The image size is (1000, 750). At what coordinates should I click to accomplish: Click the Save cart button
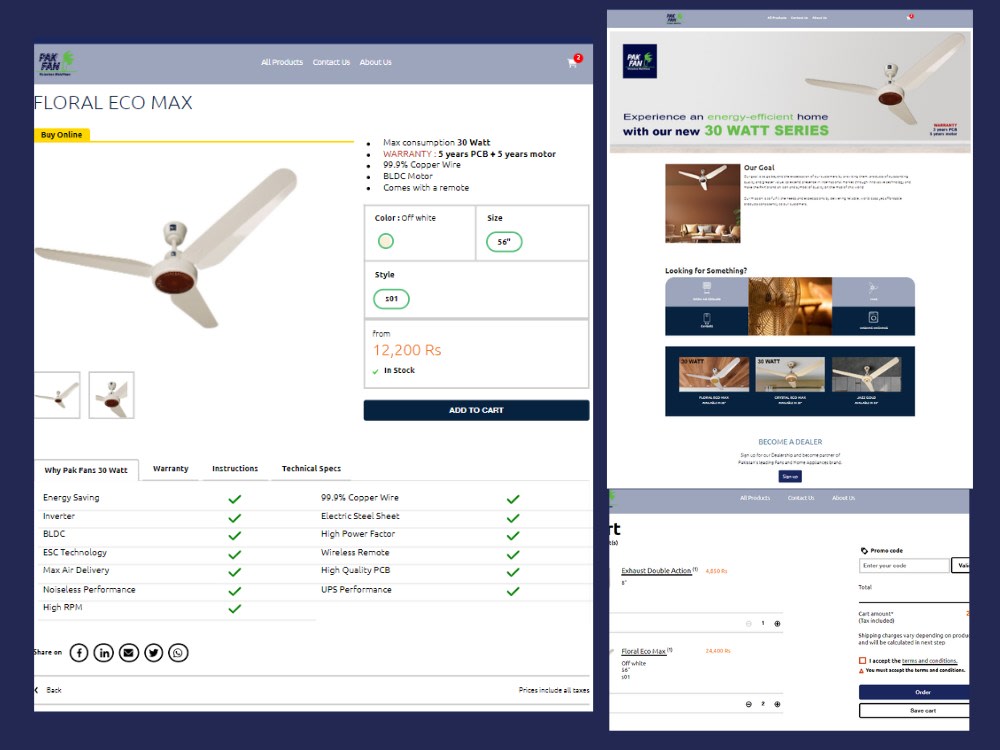915,710
